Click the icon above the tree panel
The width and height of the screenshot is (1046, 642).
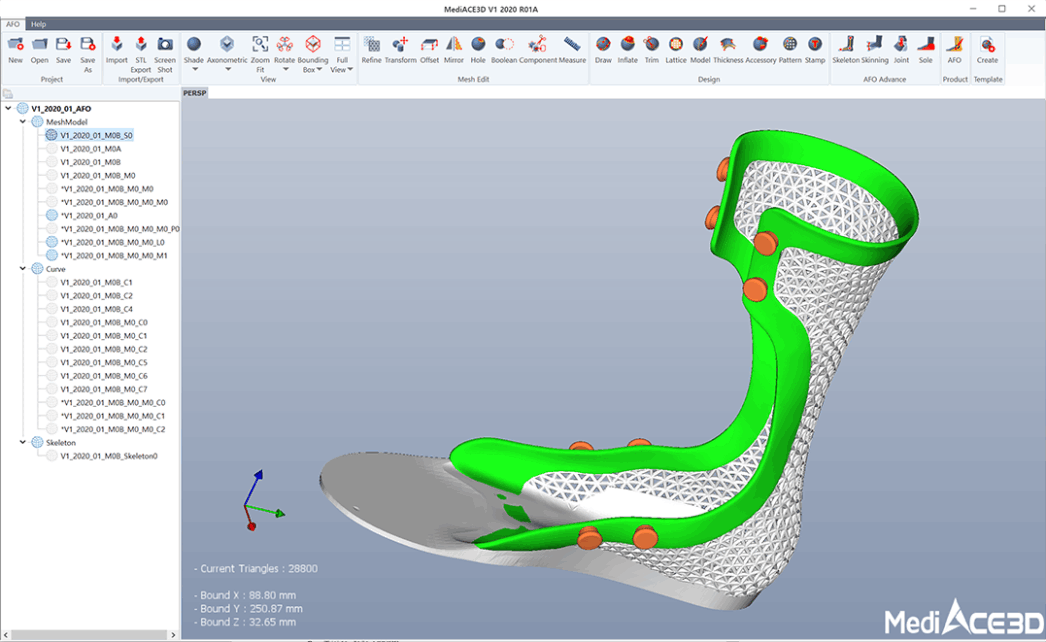click(7, 93)
